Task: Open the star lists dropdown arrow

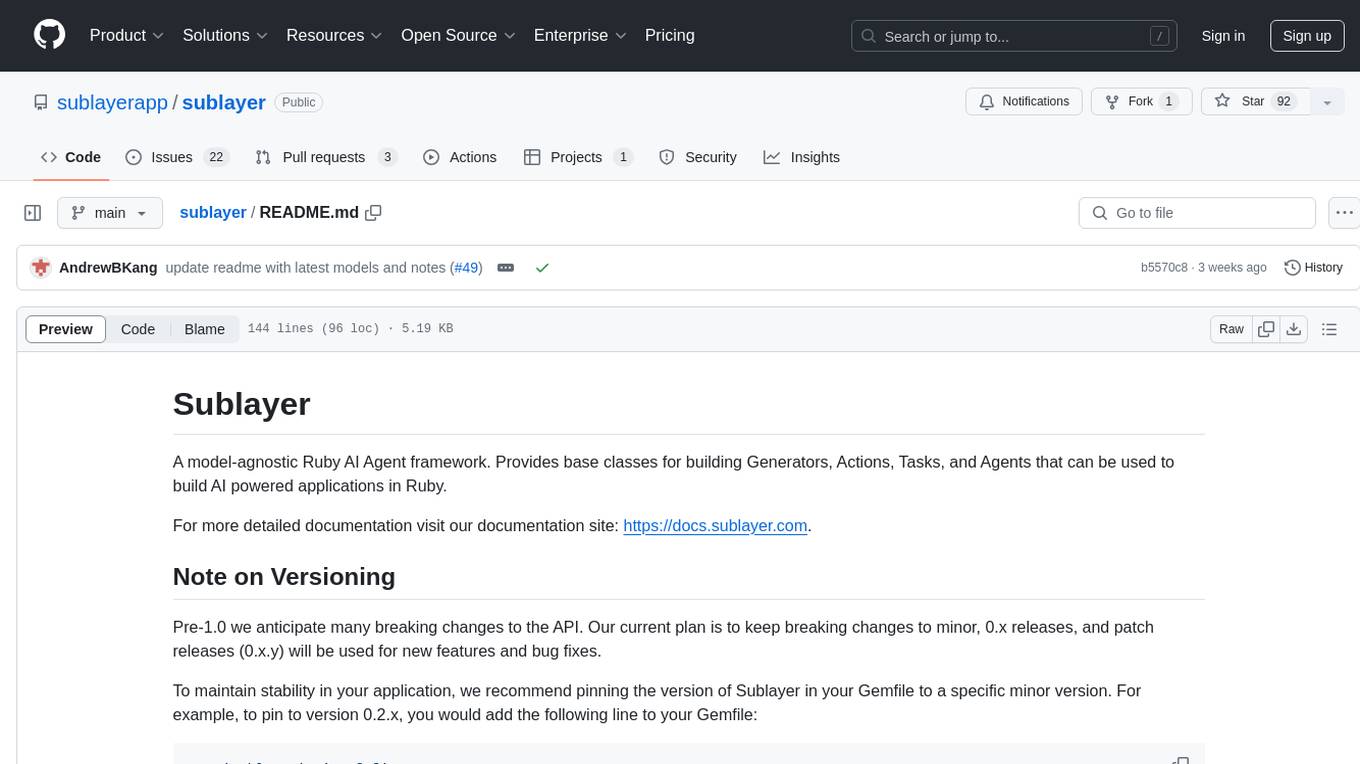Action: pyautogui.click(x=1327, y=102)
